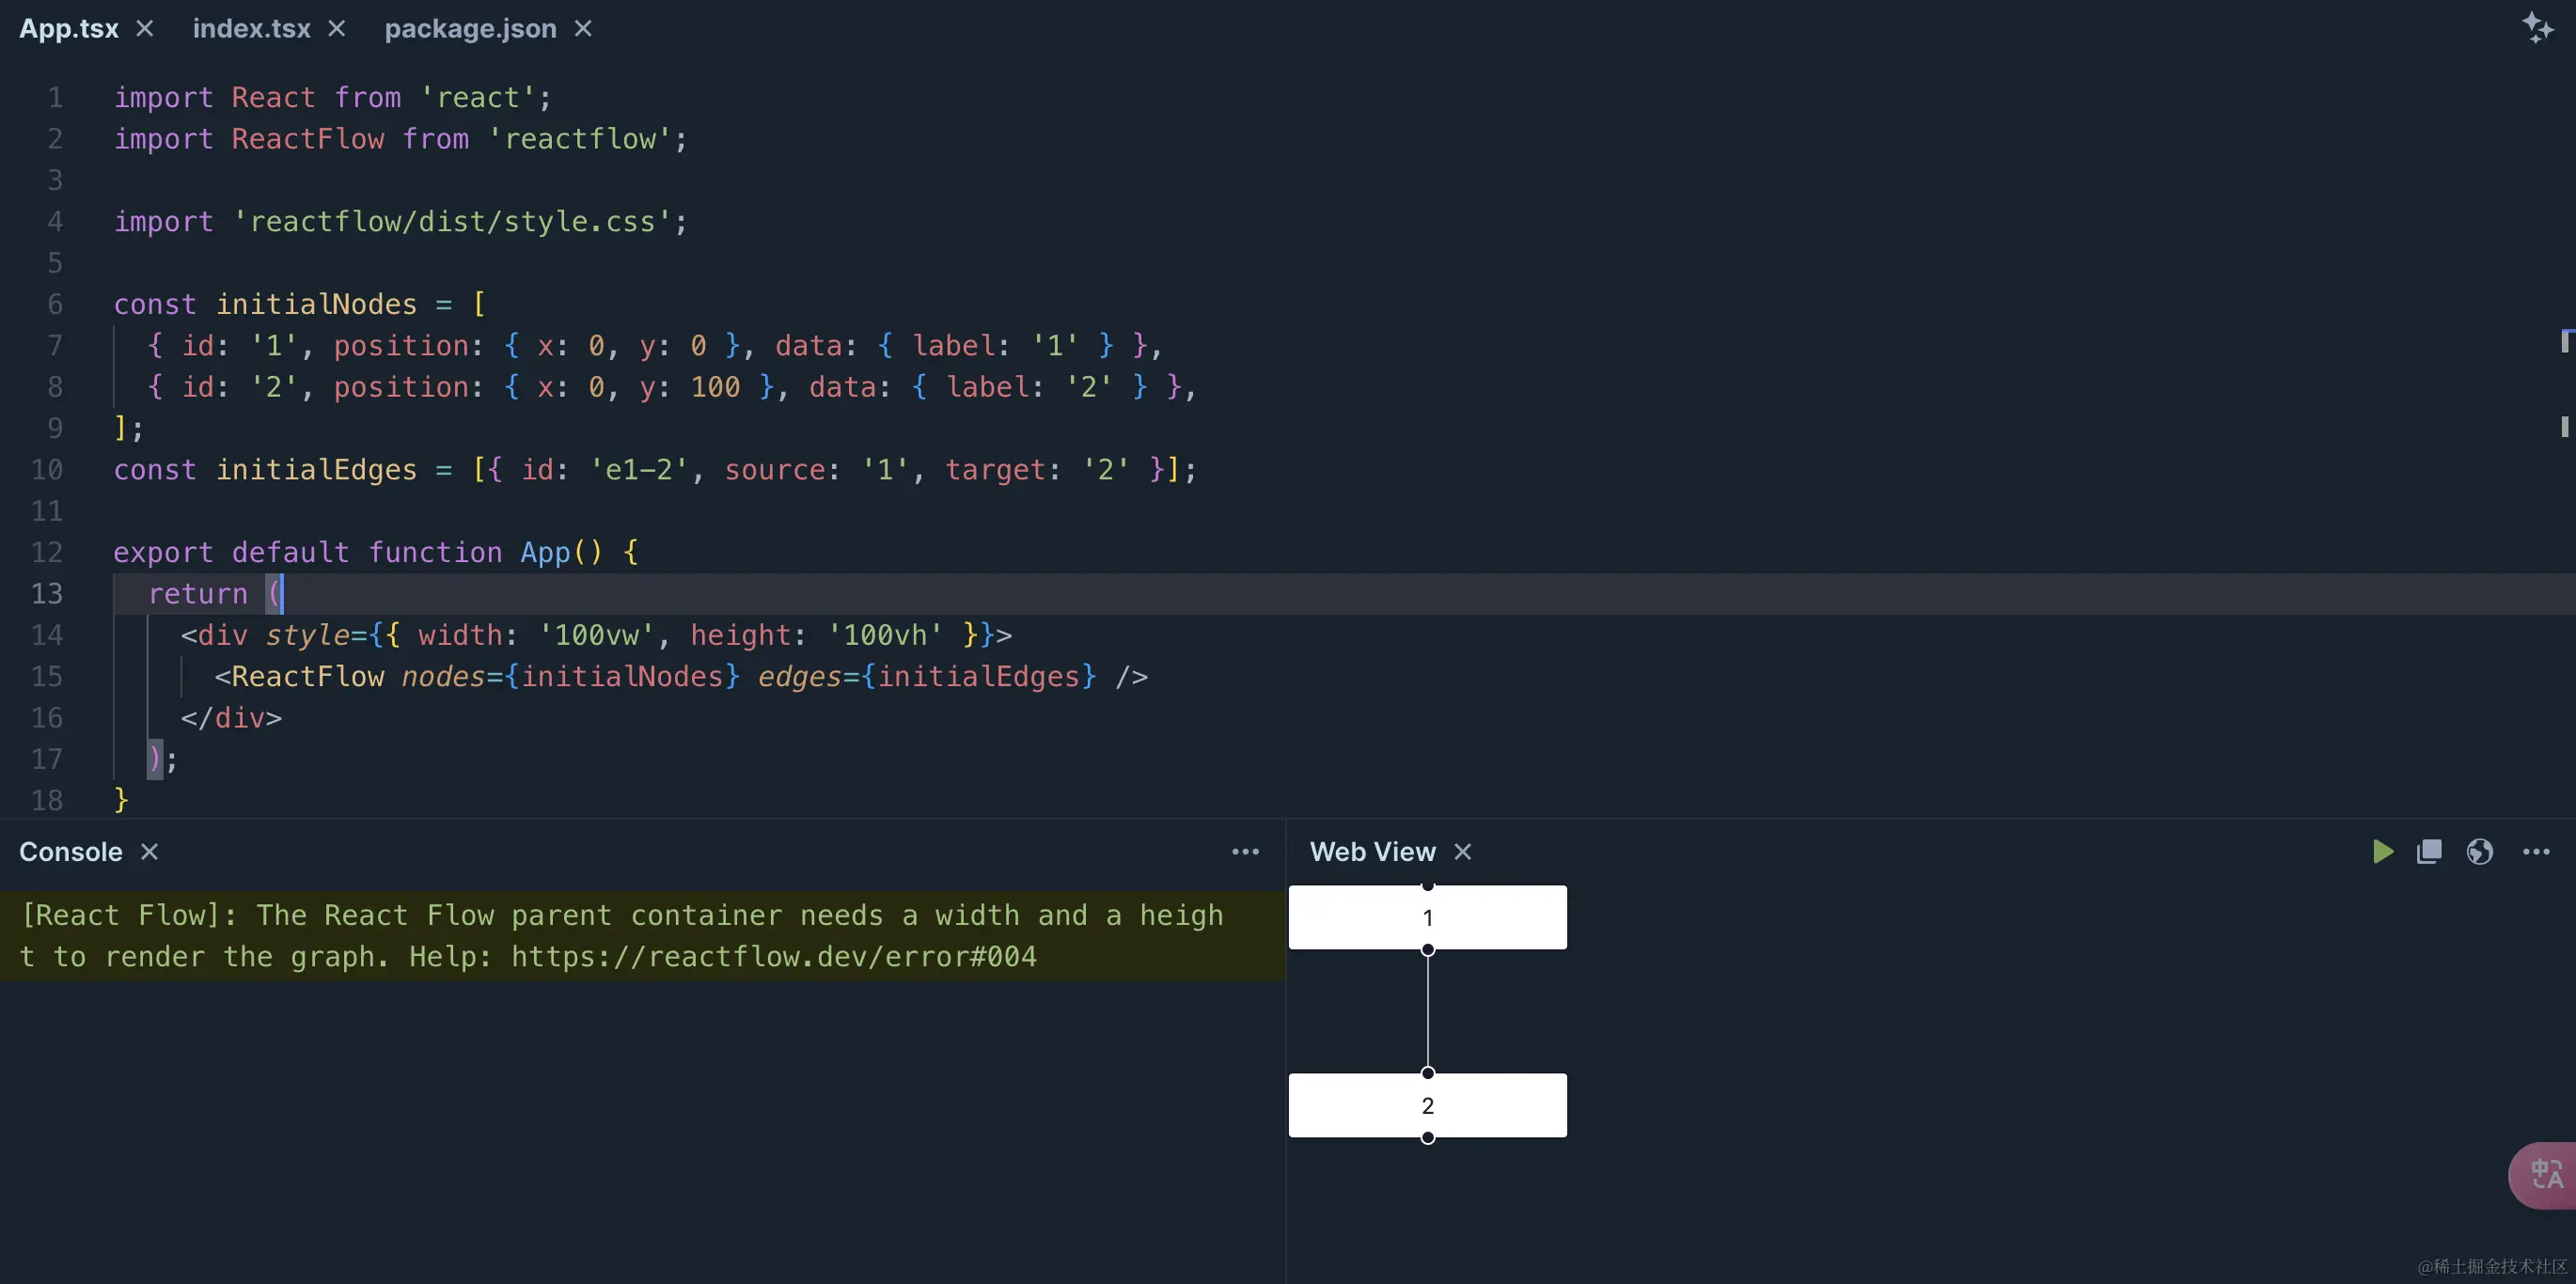Open preview in browser globe icon
Image resolution: width=2576 pixels, height=1284 pixels.
click(2479, 851)
